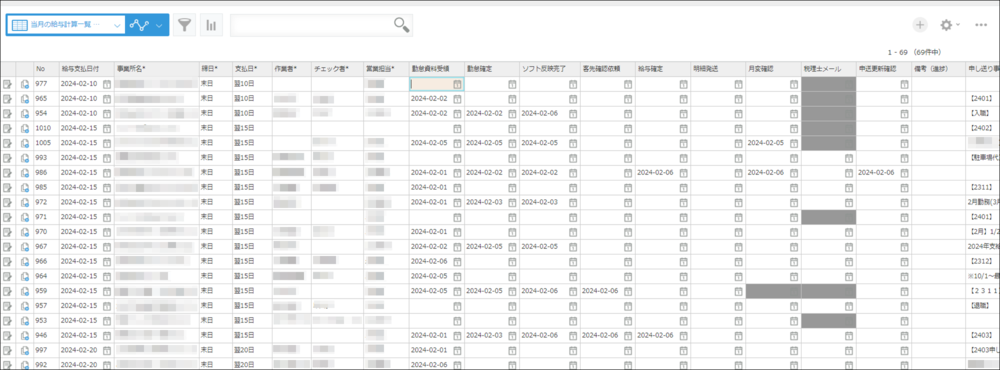
Task: Click the record count text 1 - 69
Action: pyautogui.click(x=897, y=52)
